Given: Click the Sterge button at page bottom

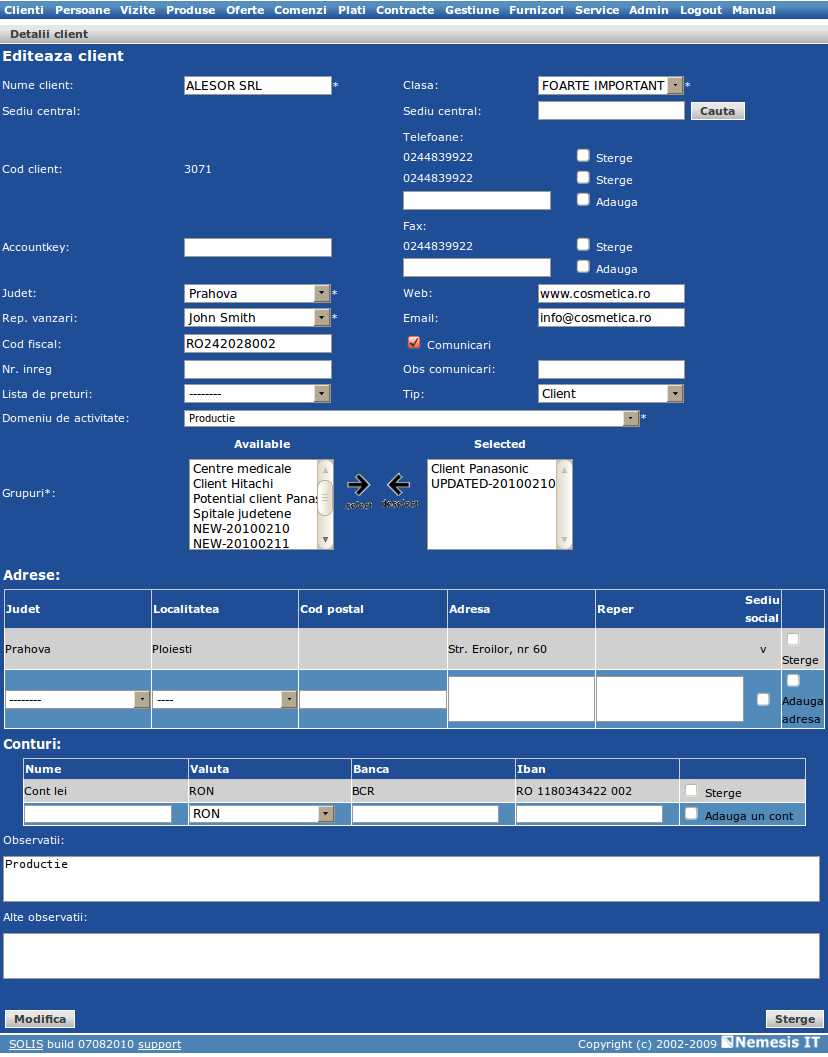Looking at the screenshot, I should (795, 1019).
